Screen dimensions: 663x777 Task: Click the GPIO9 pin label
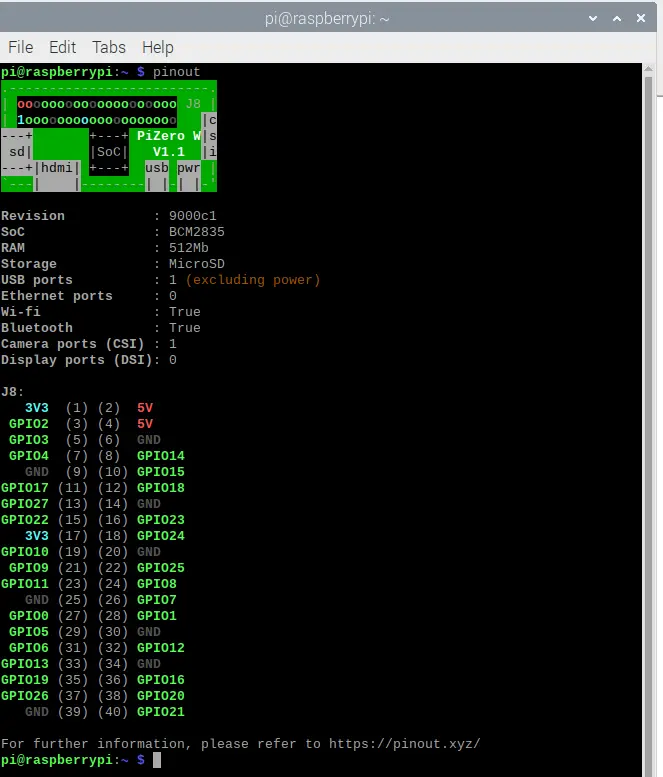tap(29, 567)
